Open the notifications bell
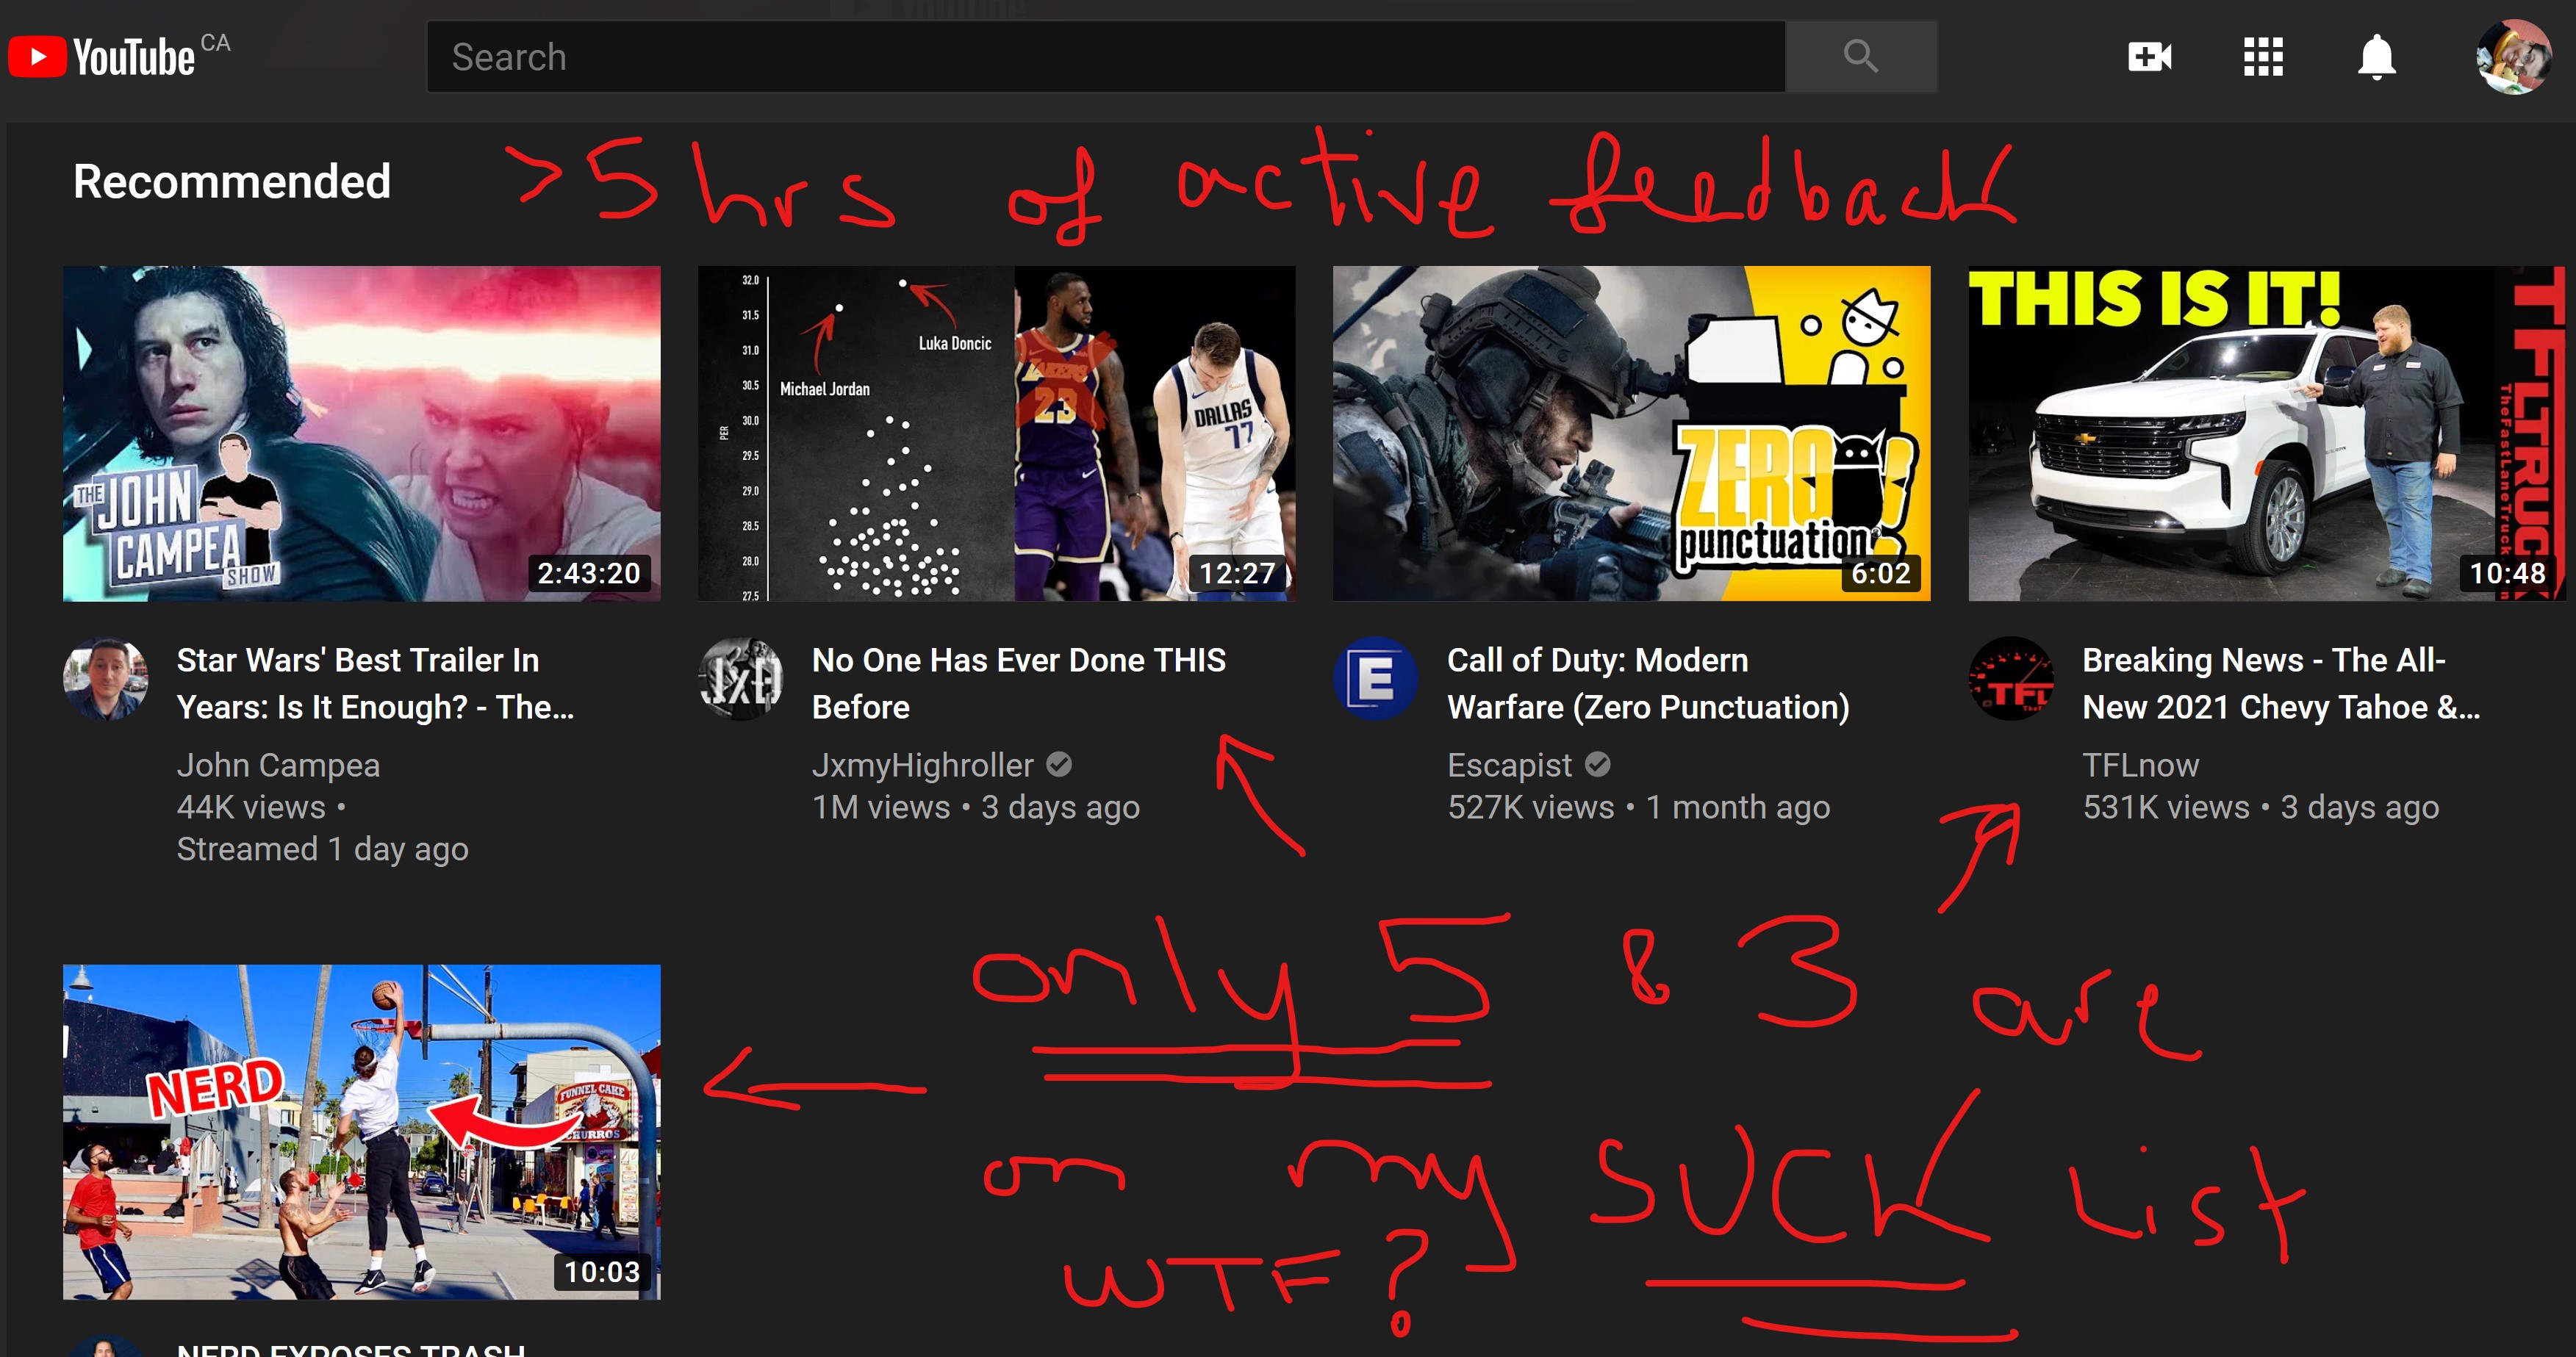The height and width of the screenshot is (1357, 2576). click(2376, 57)
